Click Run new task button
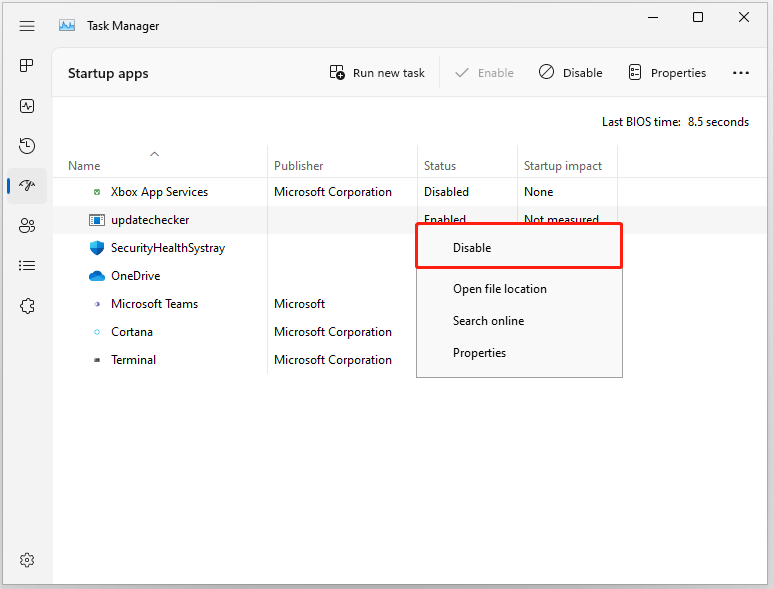The height and width of the screenshot is (589, 773). (377, 73)
